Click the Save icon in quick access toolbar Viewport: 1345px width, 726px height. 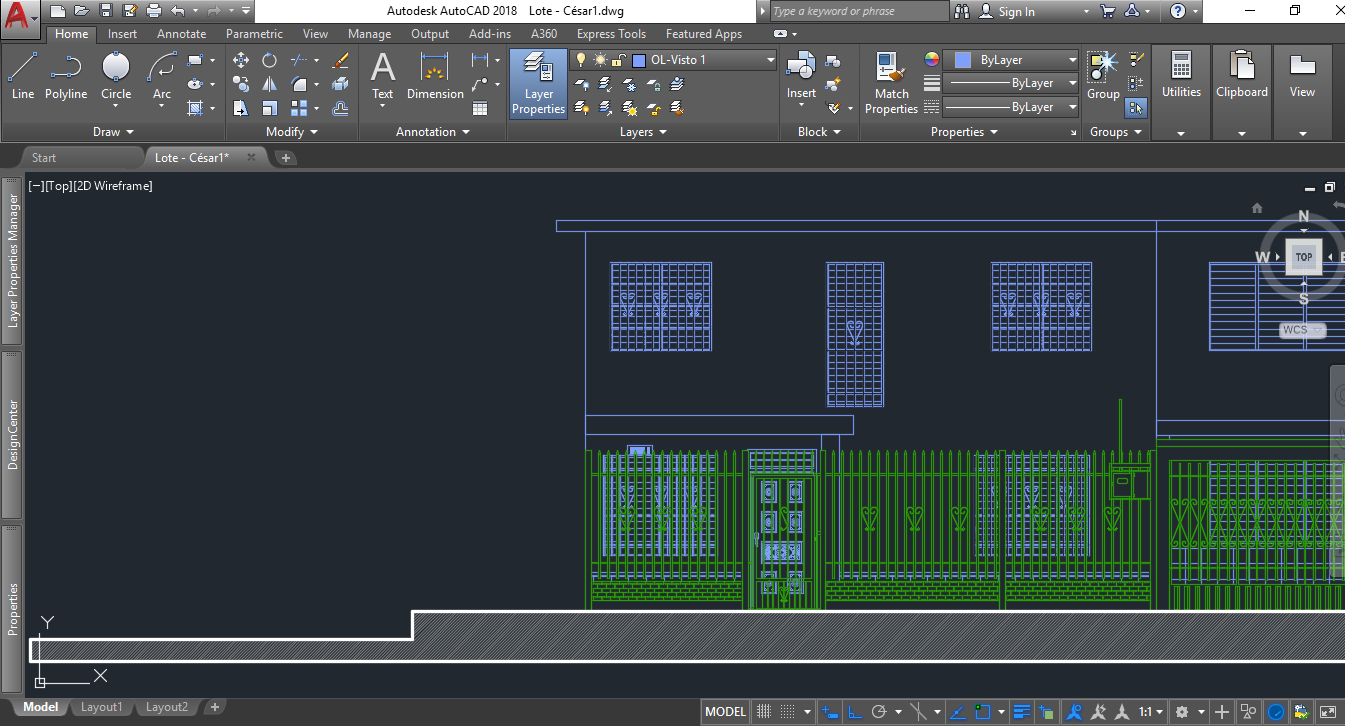click(x=106, y=11)
